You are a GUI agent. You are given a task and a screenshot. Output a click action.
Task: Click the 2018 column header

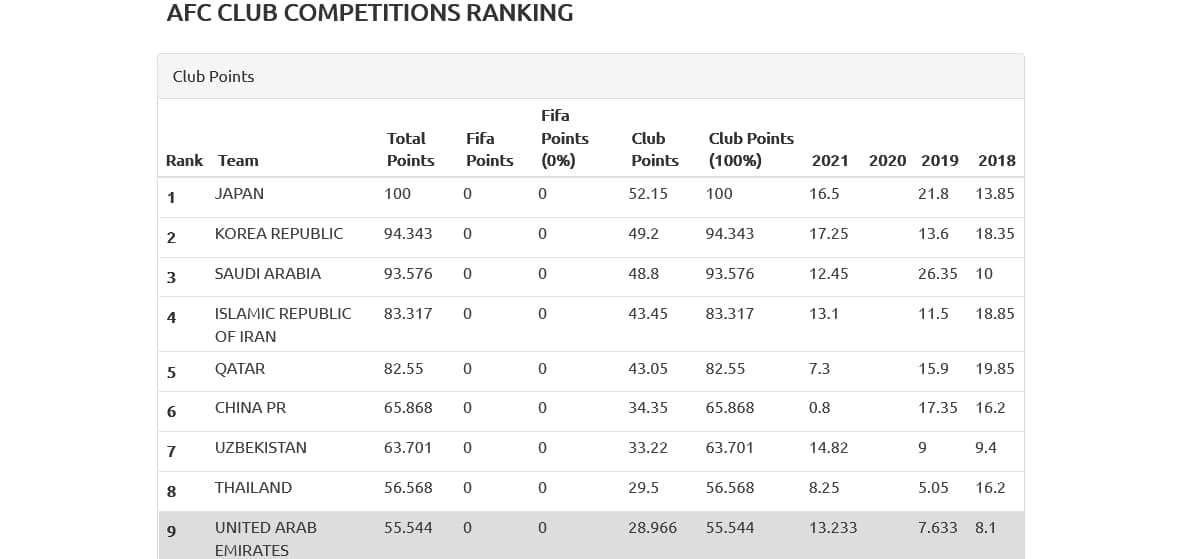pyautogui.click(x=996, y=160)
